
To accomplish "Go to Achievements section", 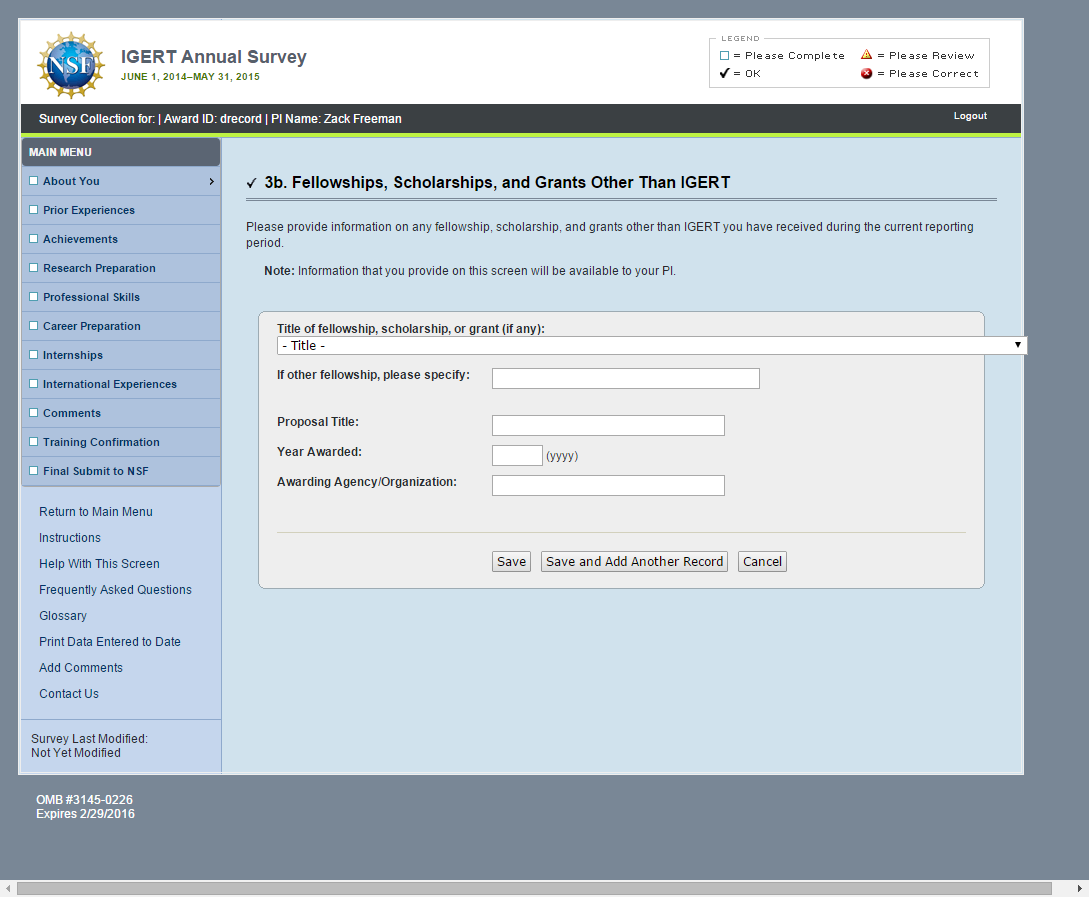I will click(x=80, y=239).
